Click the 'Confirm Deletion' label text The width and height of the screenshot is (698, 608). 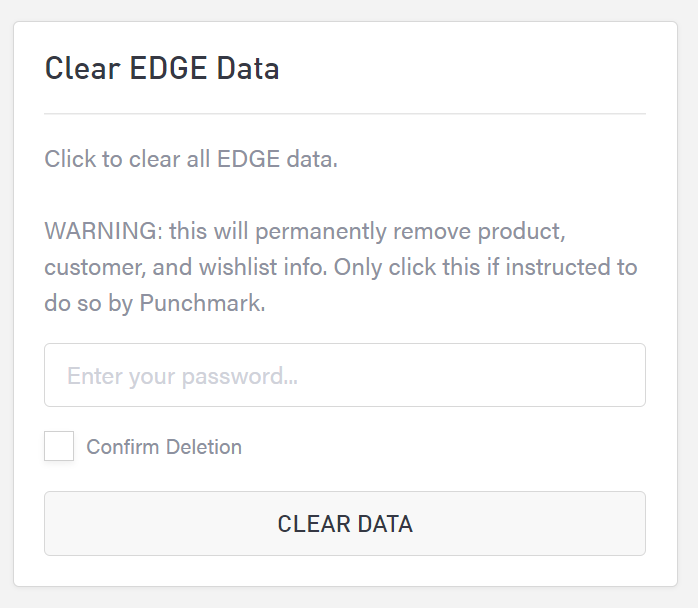(x=164, y=447)
